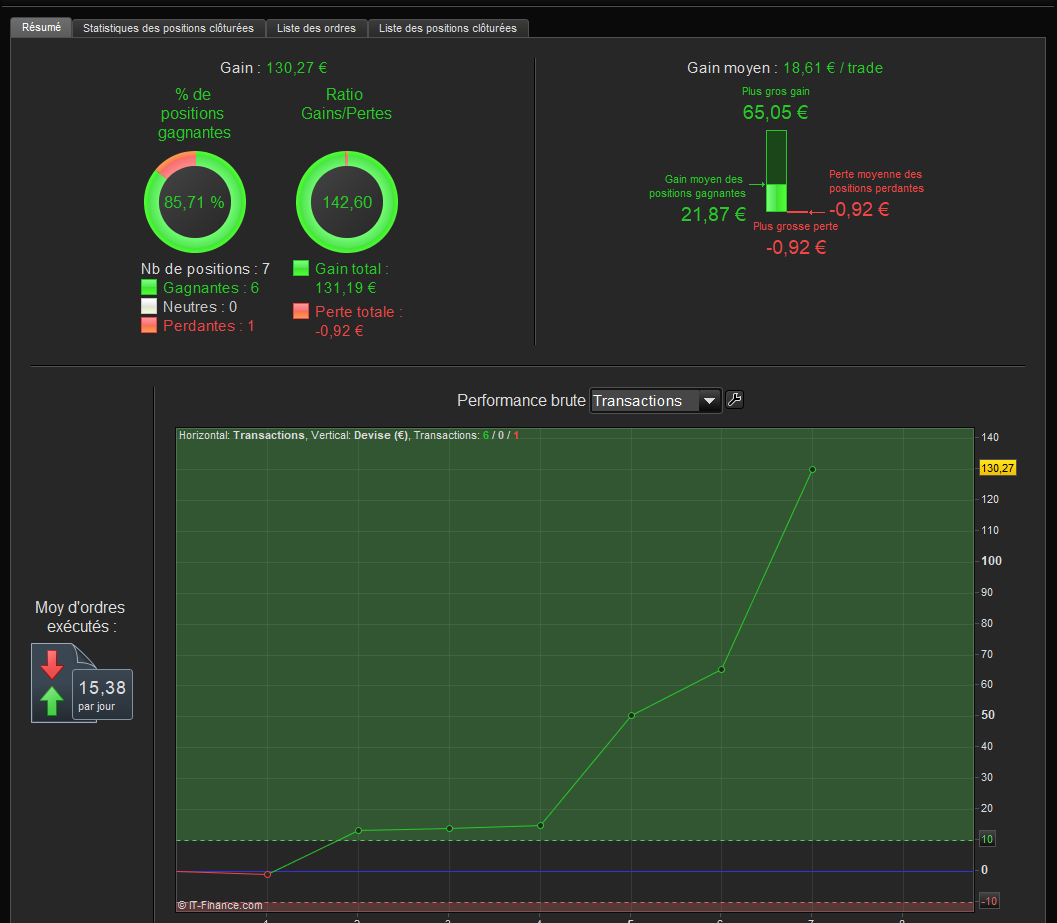Viewport: 1057px width, 923px height.
Task: Click the 15,38 par jour badge
Action: coord(102,693)
